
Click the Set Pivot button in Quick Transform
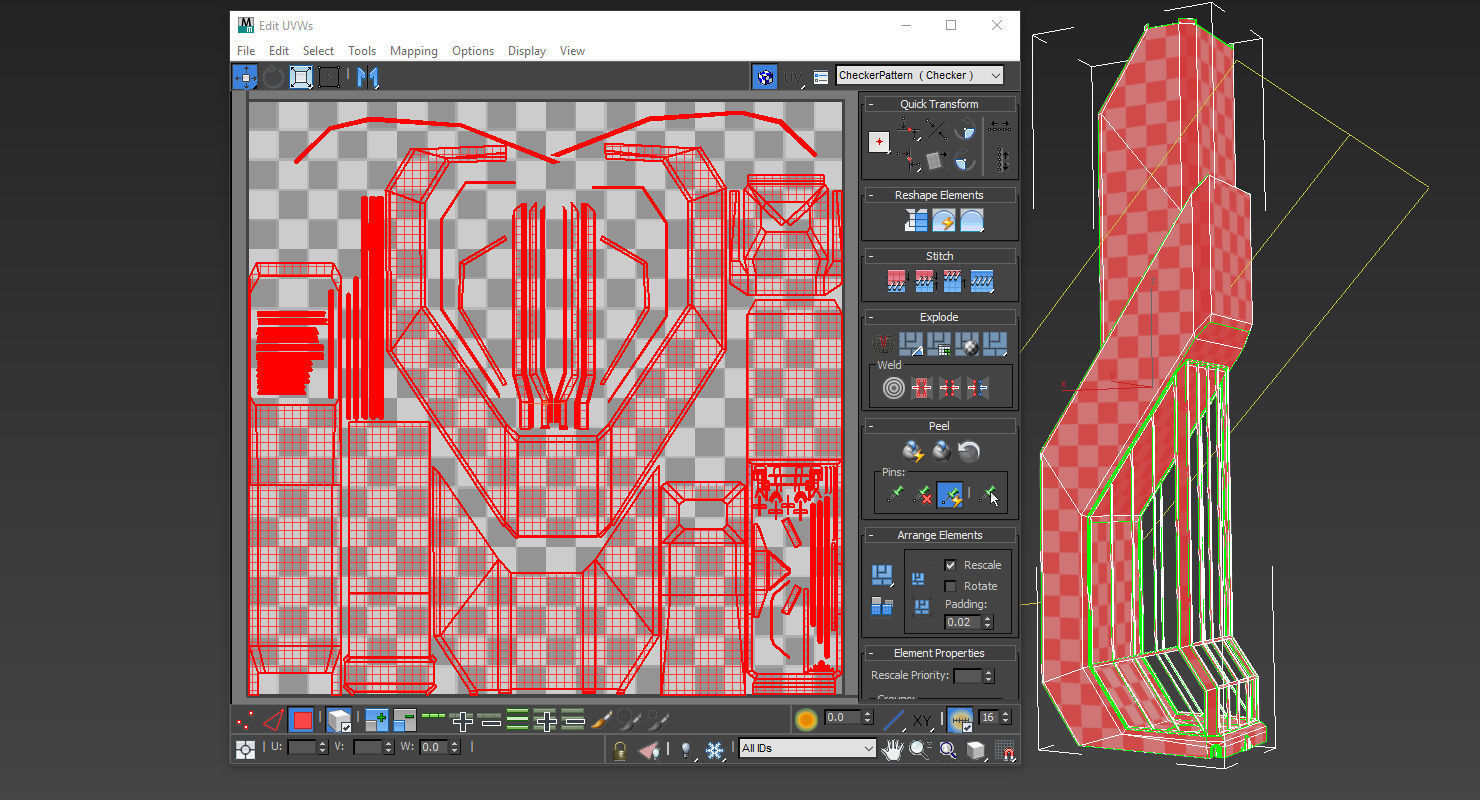pyautogui.click(x=879, y=142)
